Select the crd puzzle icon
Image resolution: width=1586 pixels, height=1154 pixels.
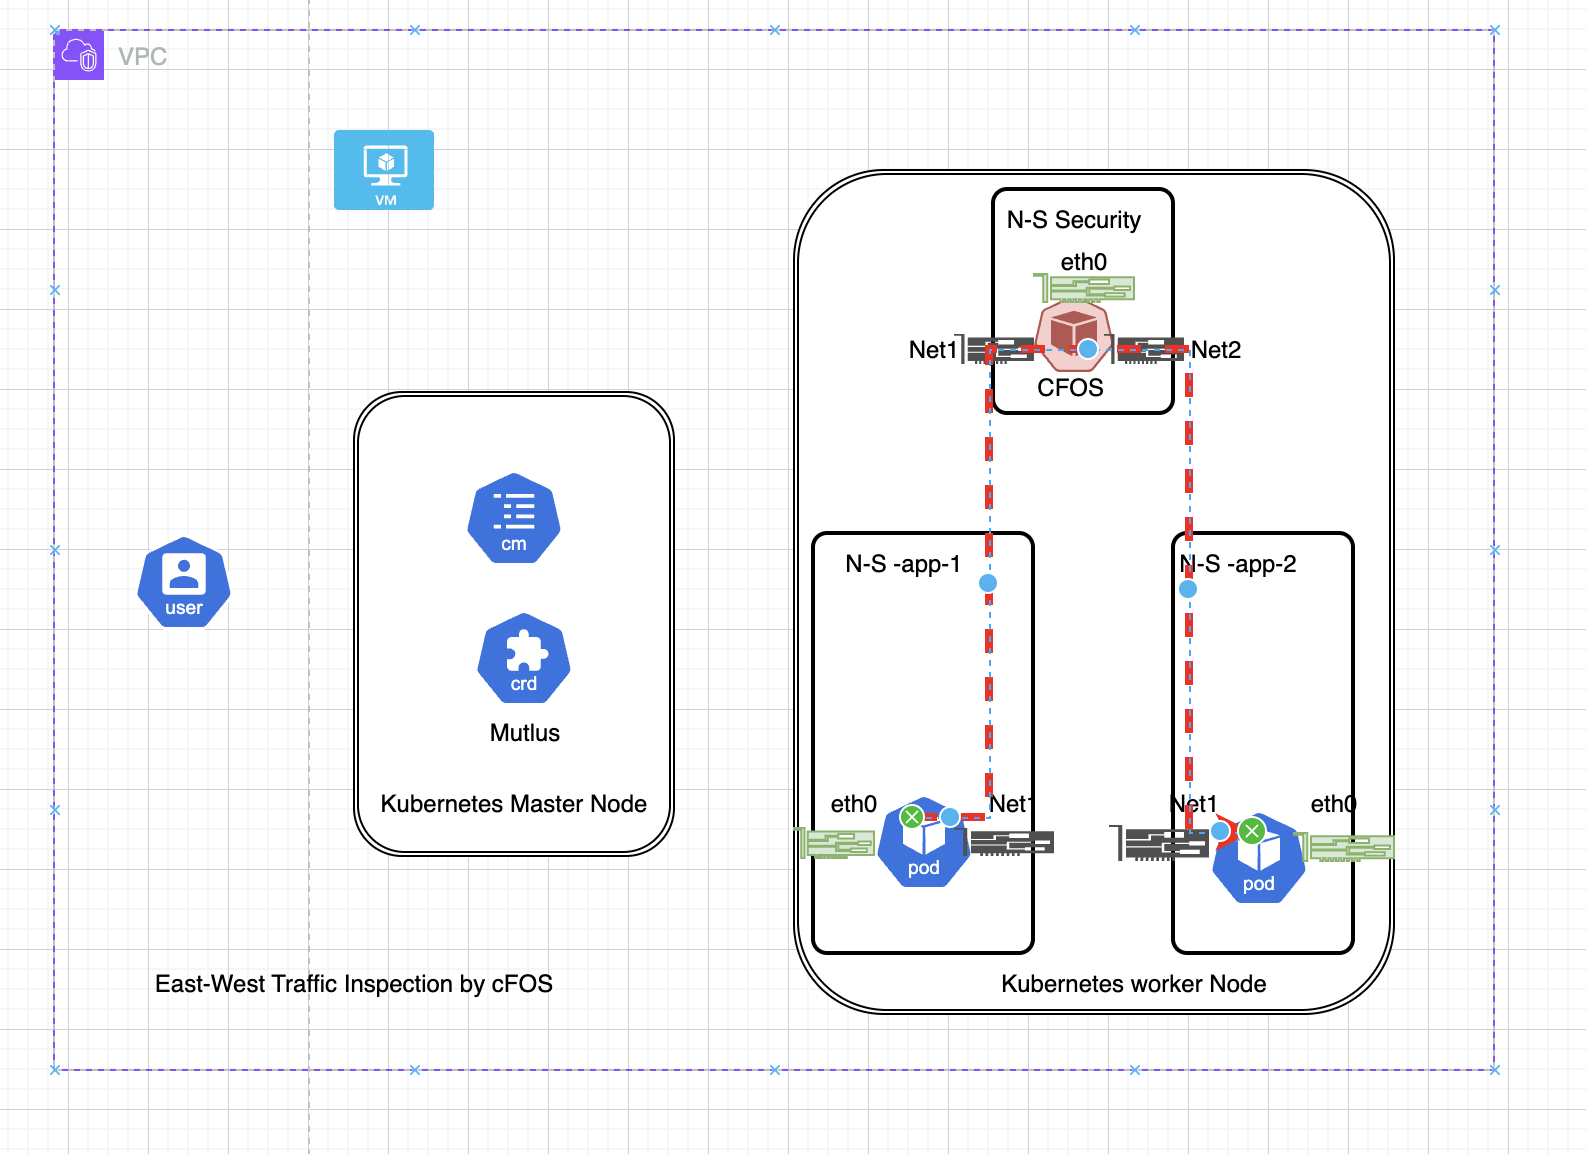[524, 658]
